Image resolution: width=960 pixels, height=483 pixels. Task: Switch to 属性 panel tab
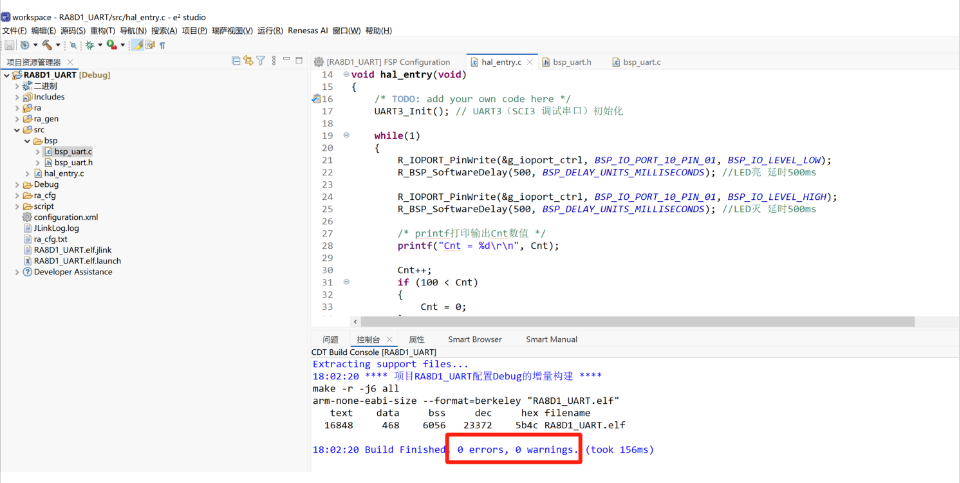416,339
